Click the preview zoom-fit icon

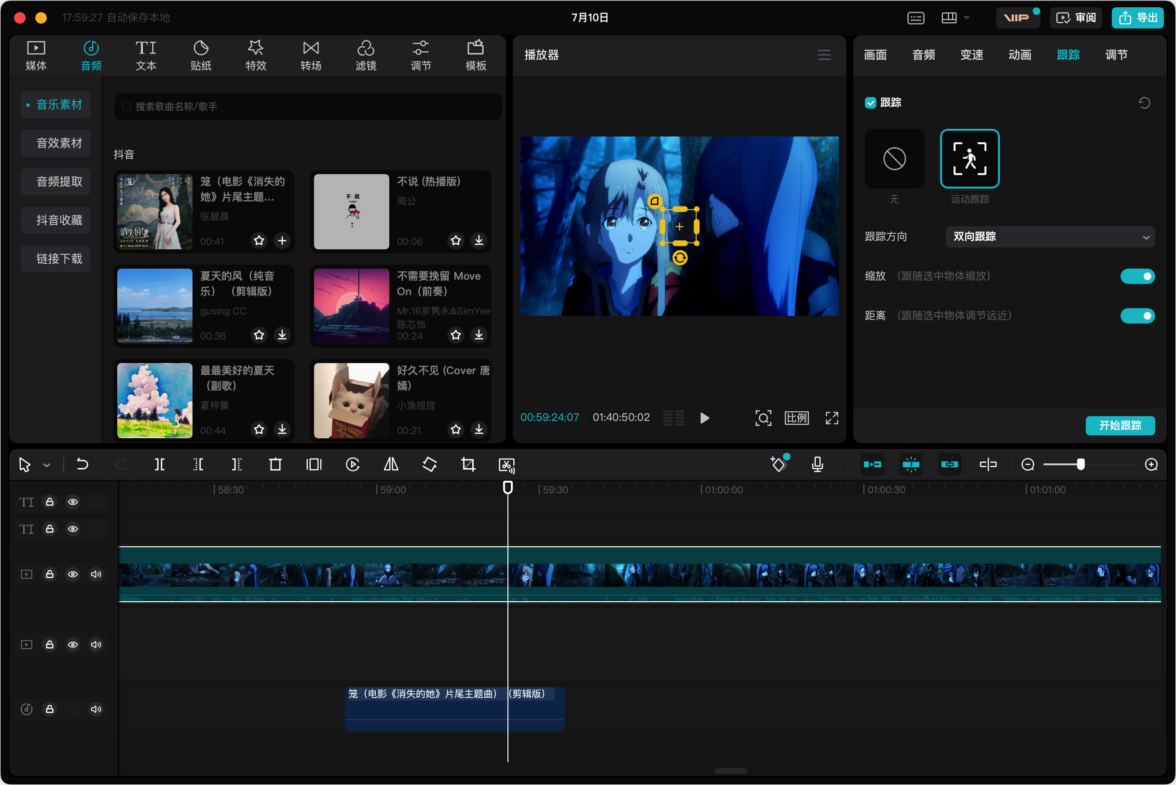pyautogui.click(x=763, y=418)
